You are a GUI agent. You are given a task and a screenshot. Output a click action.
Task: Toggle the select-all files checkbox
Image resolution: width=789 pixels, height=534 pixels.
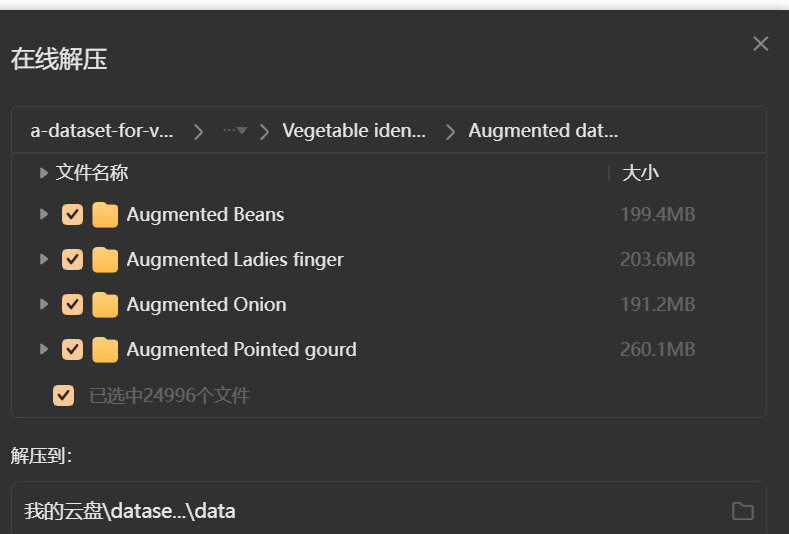64,395
